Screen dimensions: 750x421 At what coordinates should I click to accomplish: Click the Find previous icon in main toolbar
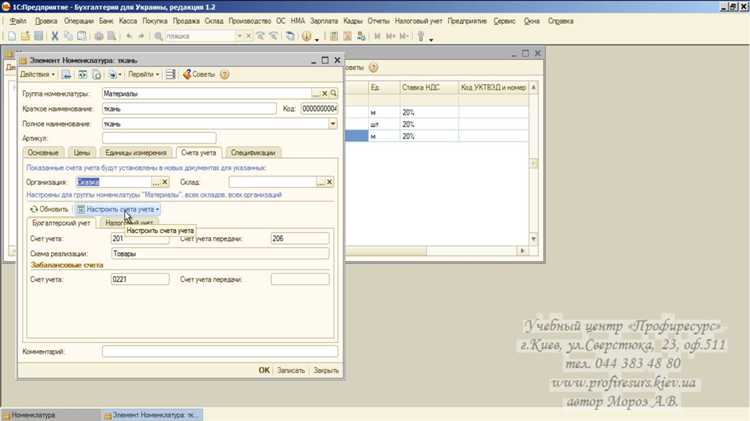pos(274,36)
